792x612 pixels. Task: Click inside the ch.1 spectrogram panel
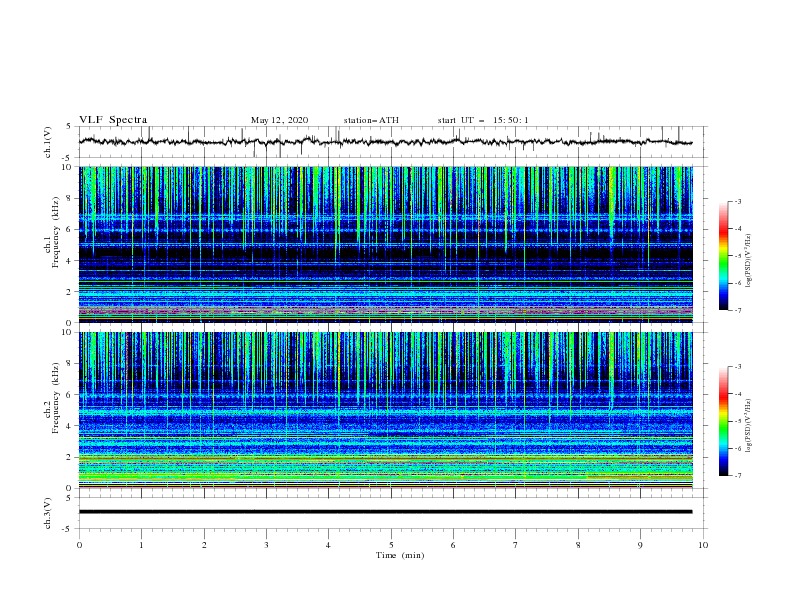(385, 244)
